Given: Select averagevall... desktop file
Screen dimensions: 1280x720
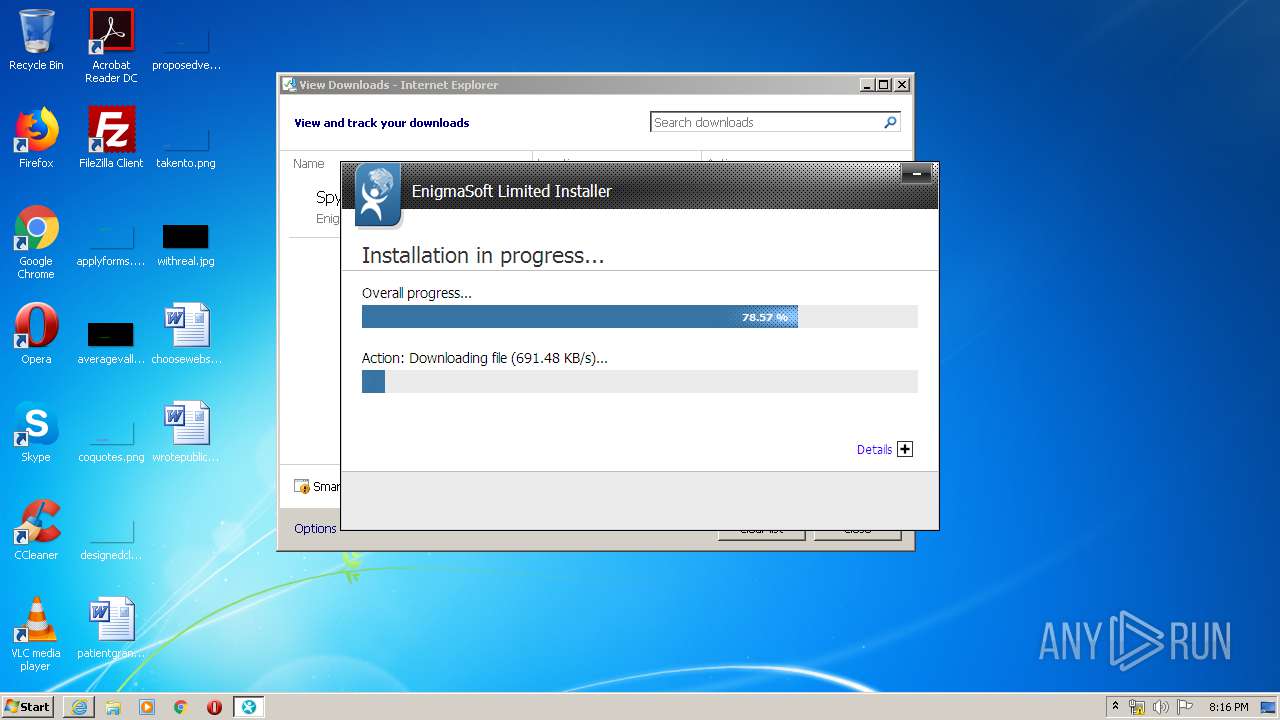Looking at the screenshot, I should coord(111,341).
